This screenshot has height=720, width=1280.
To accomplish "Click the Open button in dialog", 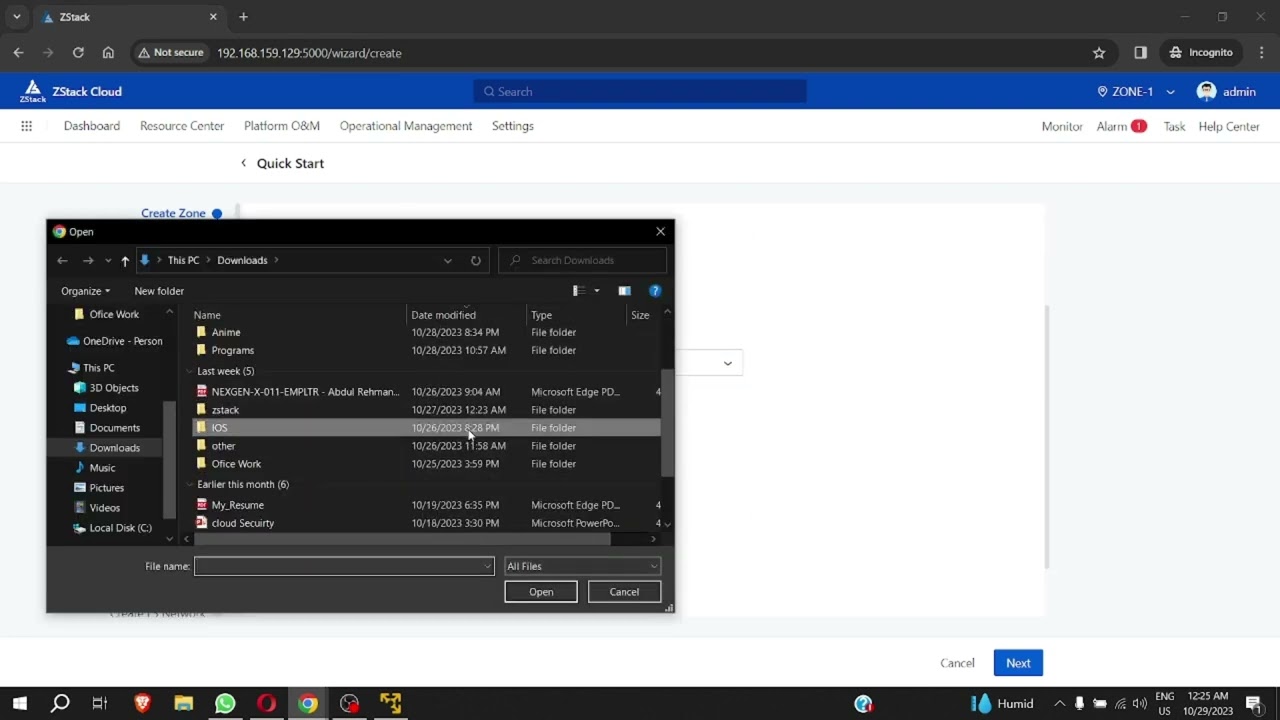I will [x=541, y=592].
